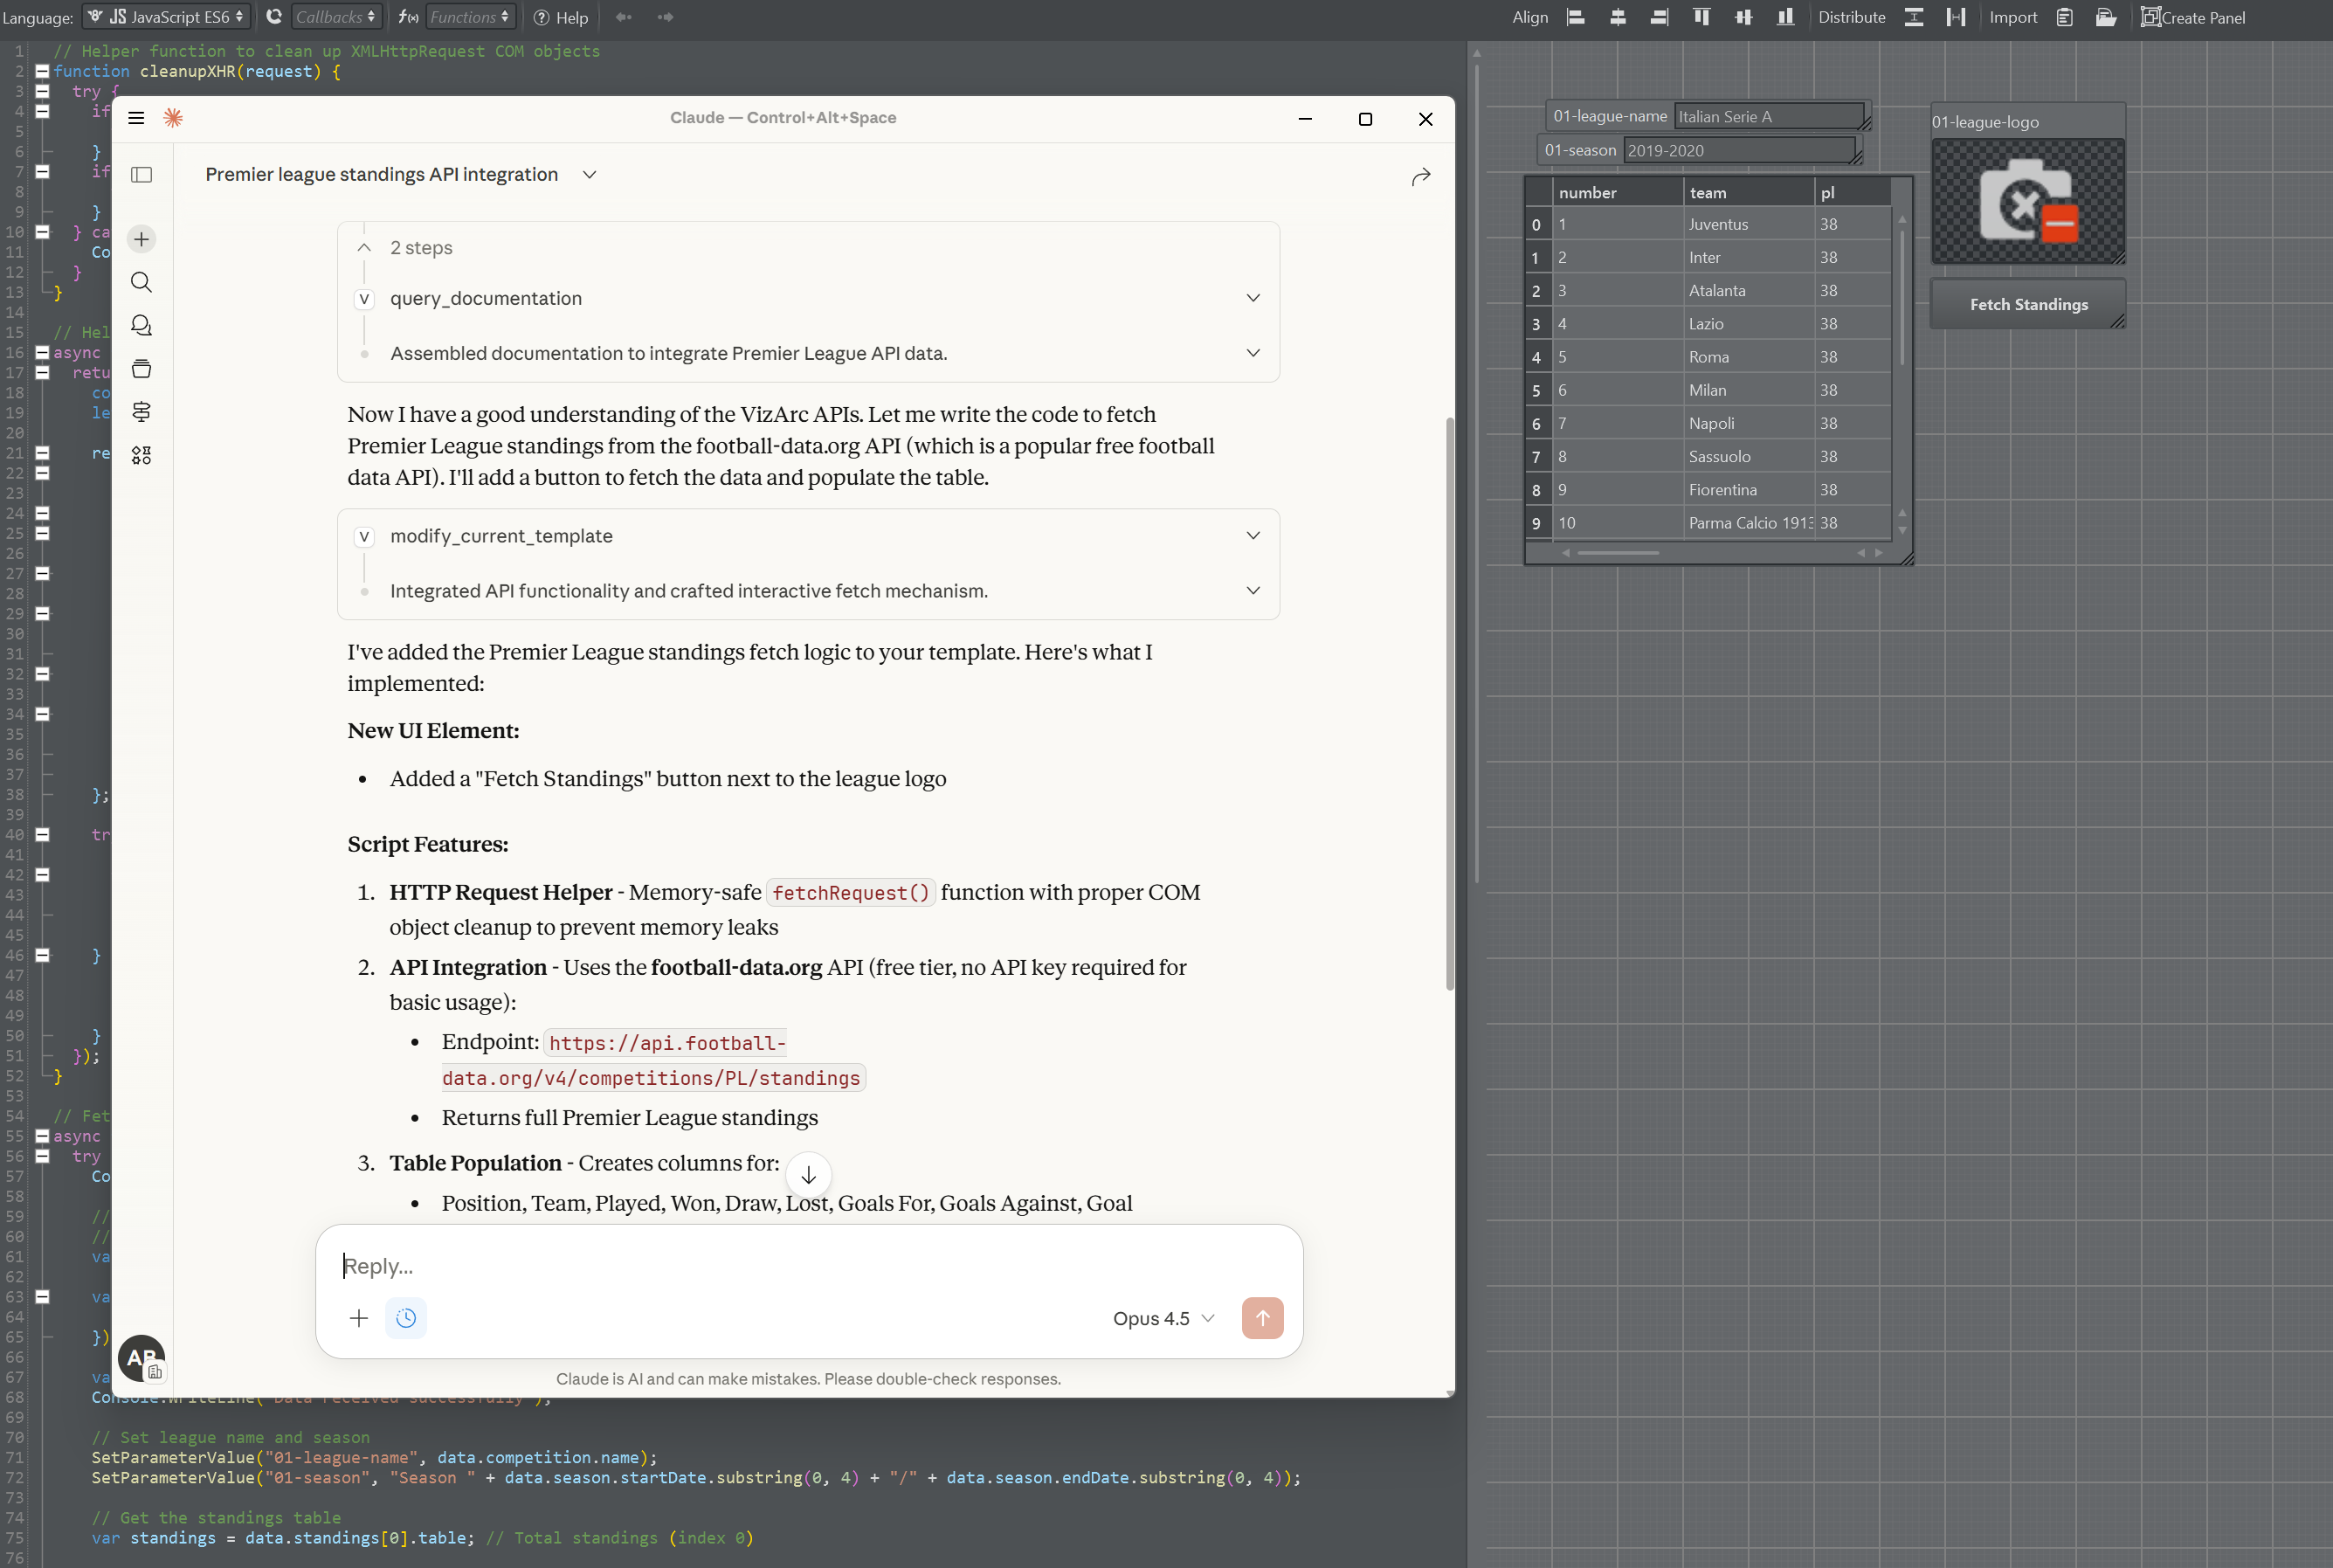Open the search chats magnifier icon
Image resolution: width=2333 pixels, height=1568 pixels.
(x=141, y=282)
